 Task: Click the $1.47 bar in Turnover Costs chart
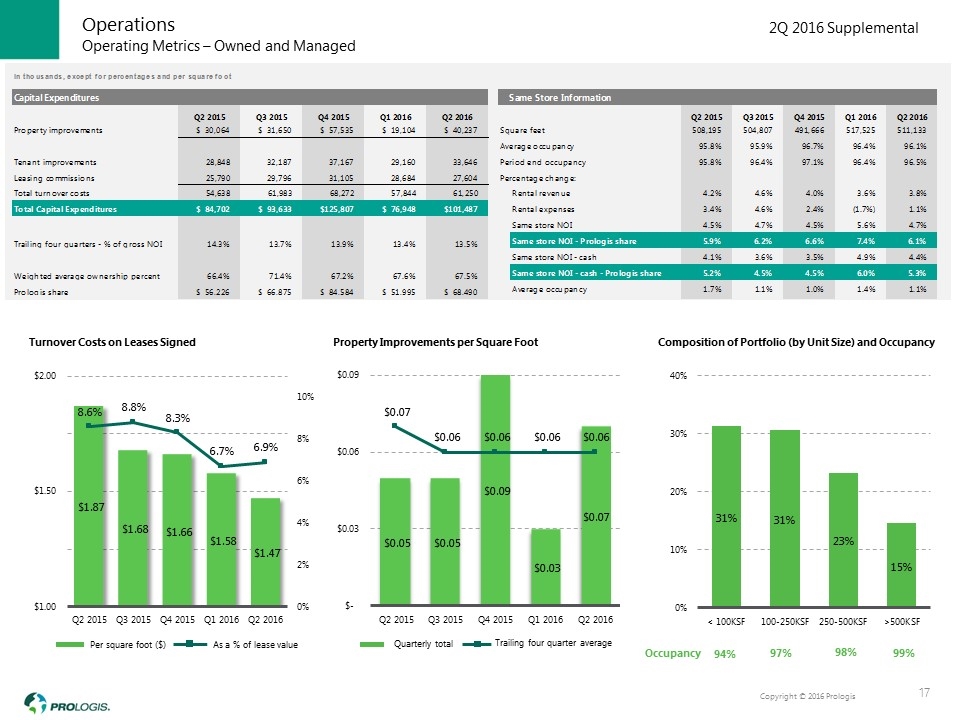pos(265,552)
